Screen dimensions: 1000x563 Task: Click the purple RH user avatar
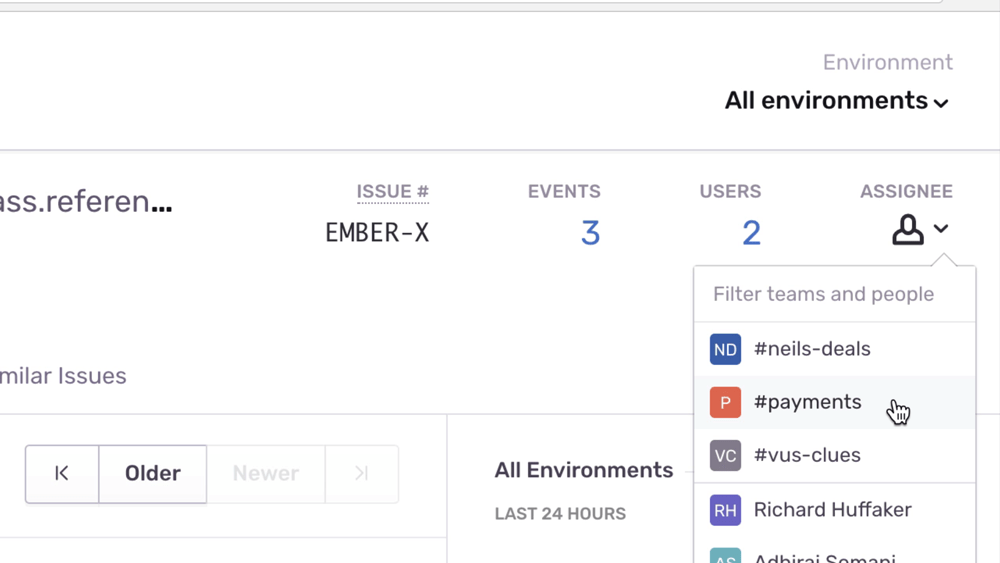pos(725,510)
